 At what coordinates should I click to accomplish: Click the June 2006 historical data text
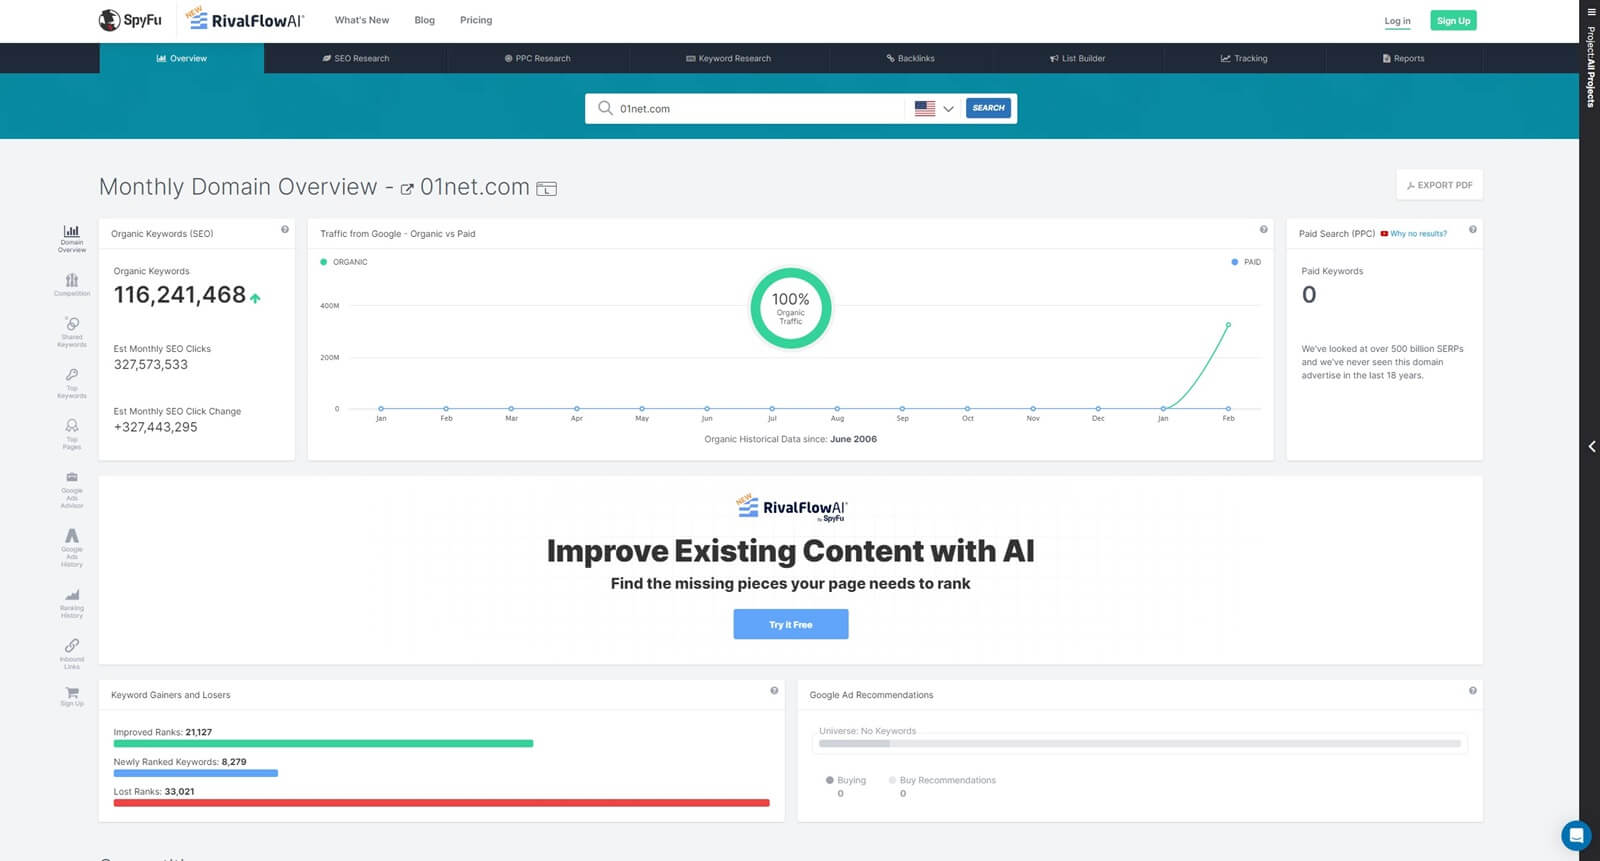[853, 439]
